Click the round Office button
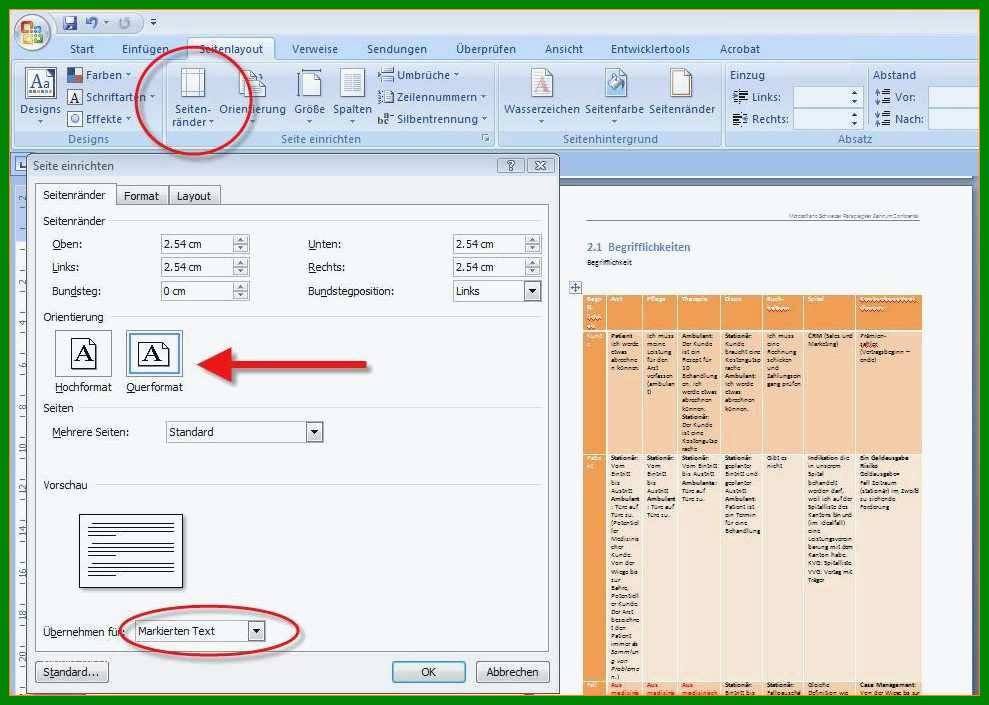 click(33, 32)
